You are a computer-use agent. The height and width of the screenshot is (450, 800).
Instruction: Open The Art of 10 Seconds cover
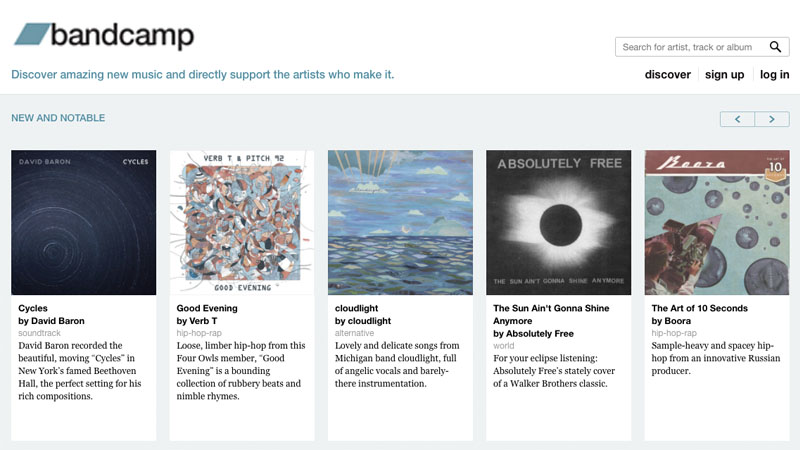[x=717, y=222]
